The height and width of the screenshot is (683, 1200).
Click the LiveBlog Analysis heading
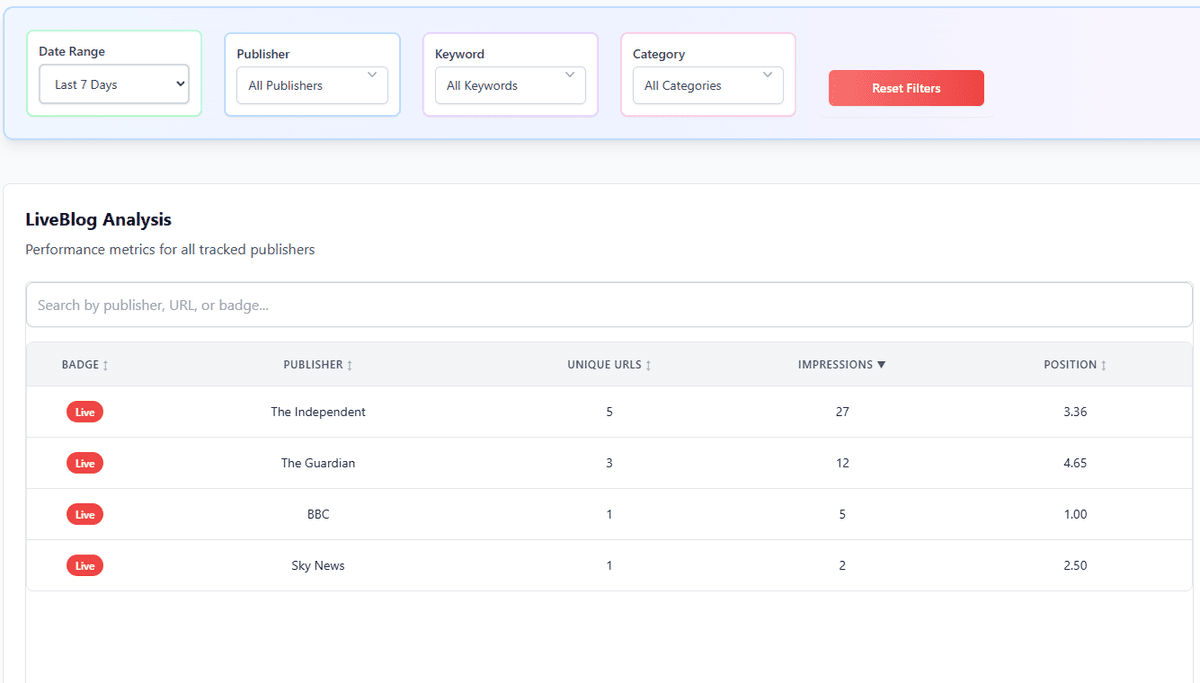[98, 219]
